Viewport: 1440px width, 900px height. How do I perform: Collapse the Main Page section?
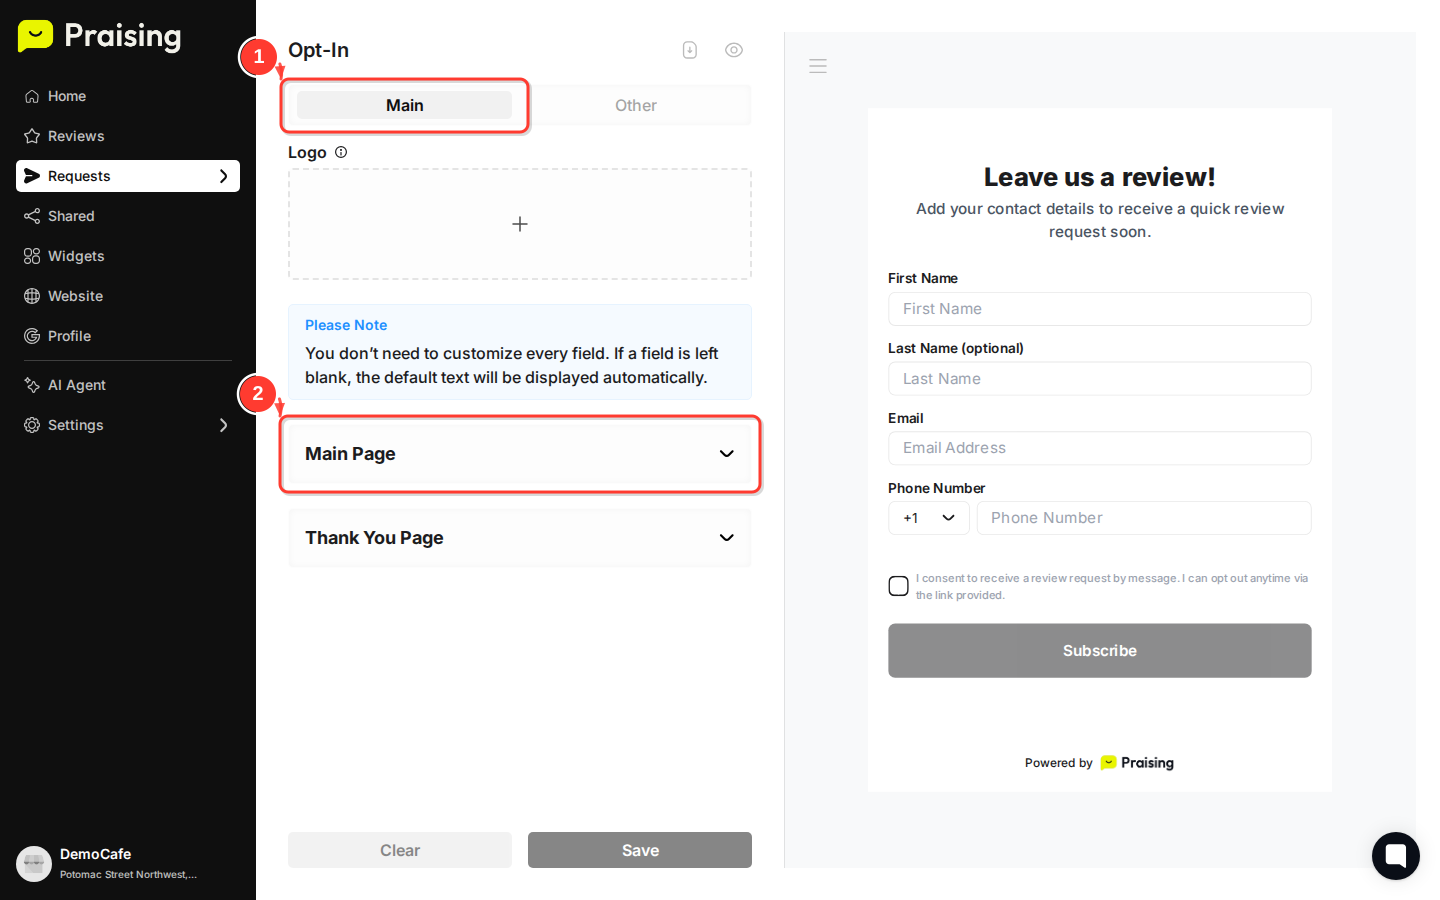point(519,453)
